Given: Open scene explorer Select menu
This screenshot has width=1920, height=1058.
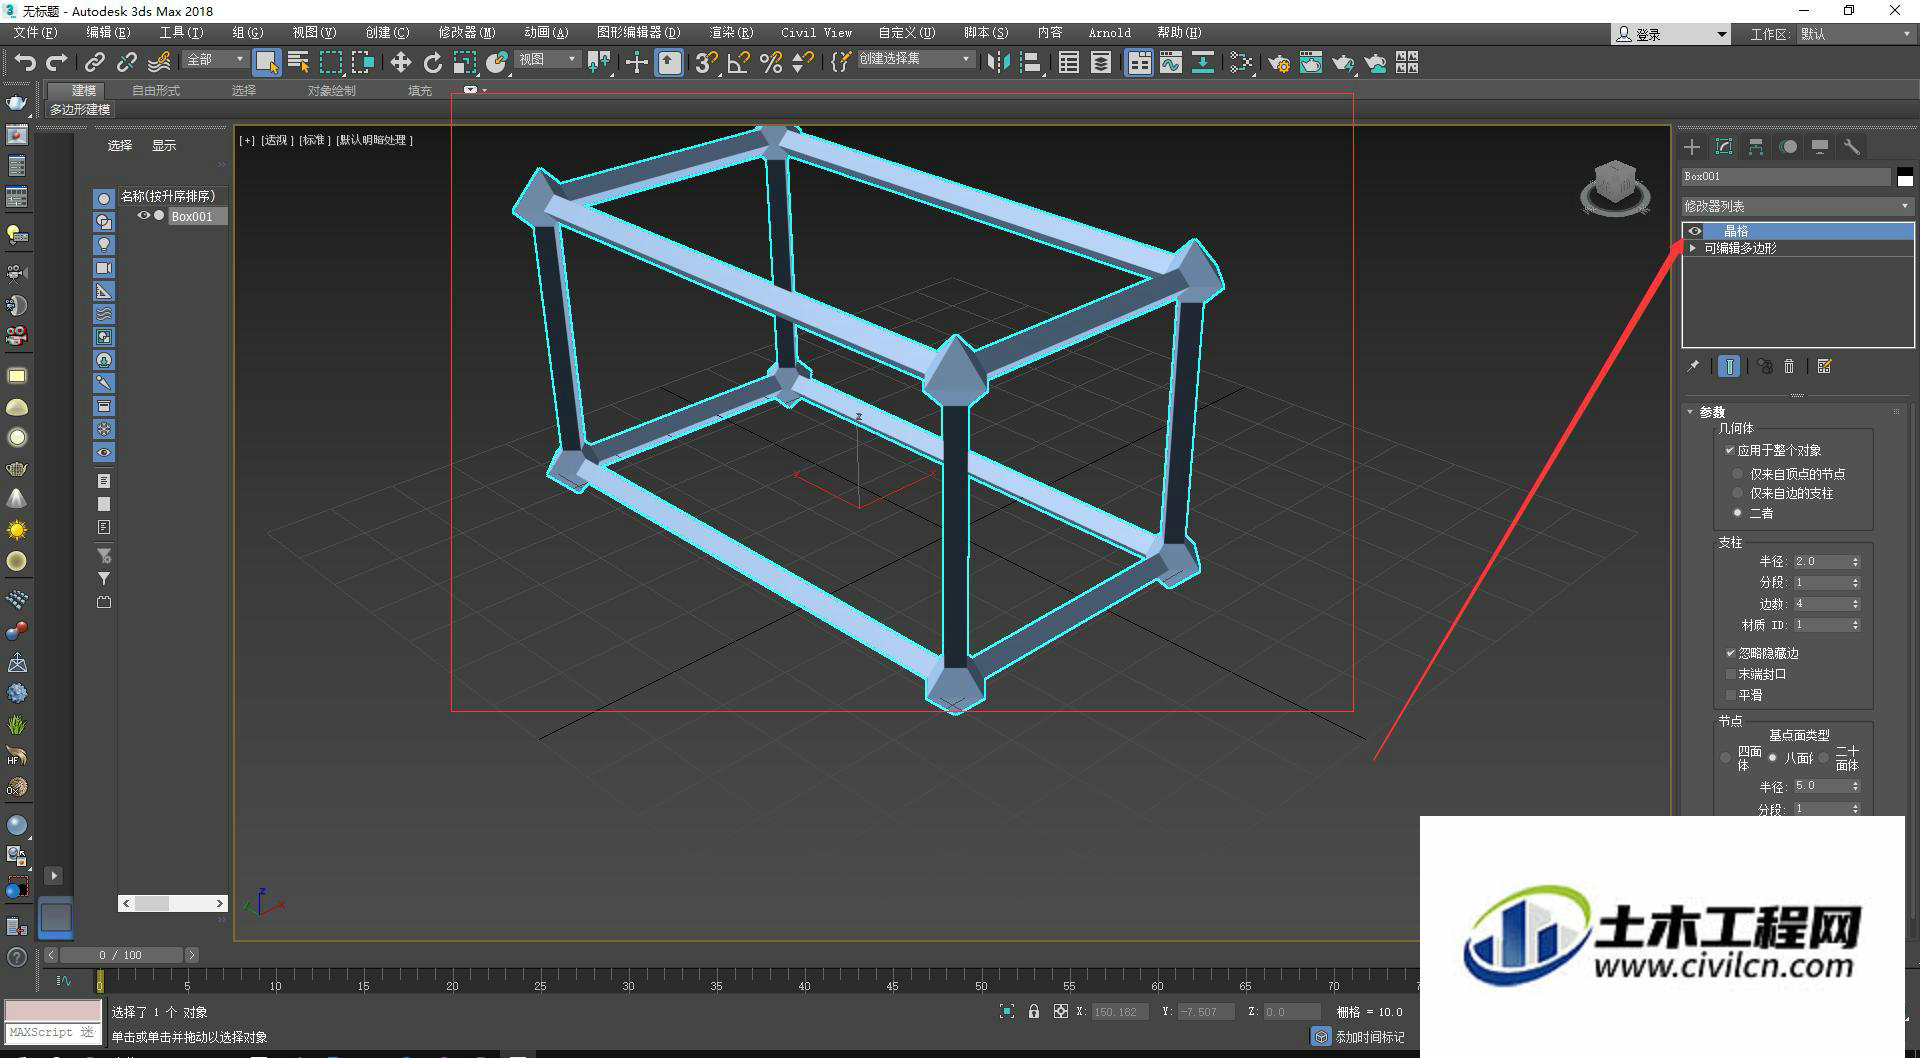Looking at the screenshot, I should pos(120,146).
